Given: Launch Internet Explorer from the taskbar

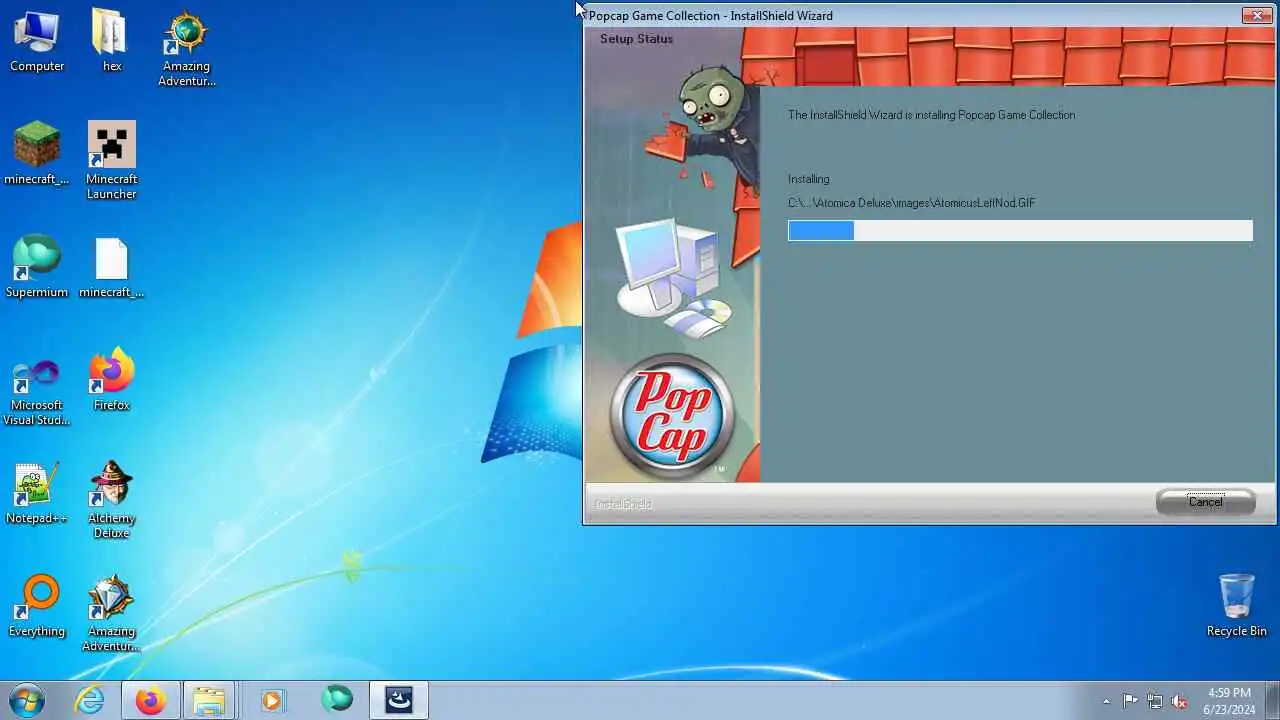Looking at the screenshot, I should pos(90,700).
